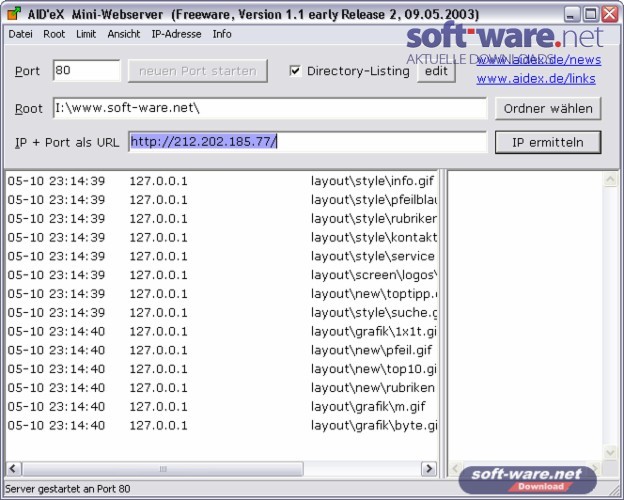Select the log row with layout\screen\logos
This screenshot has height=500, width=624.
click(x=222, y=275)
